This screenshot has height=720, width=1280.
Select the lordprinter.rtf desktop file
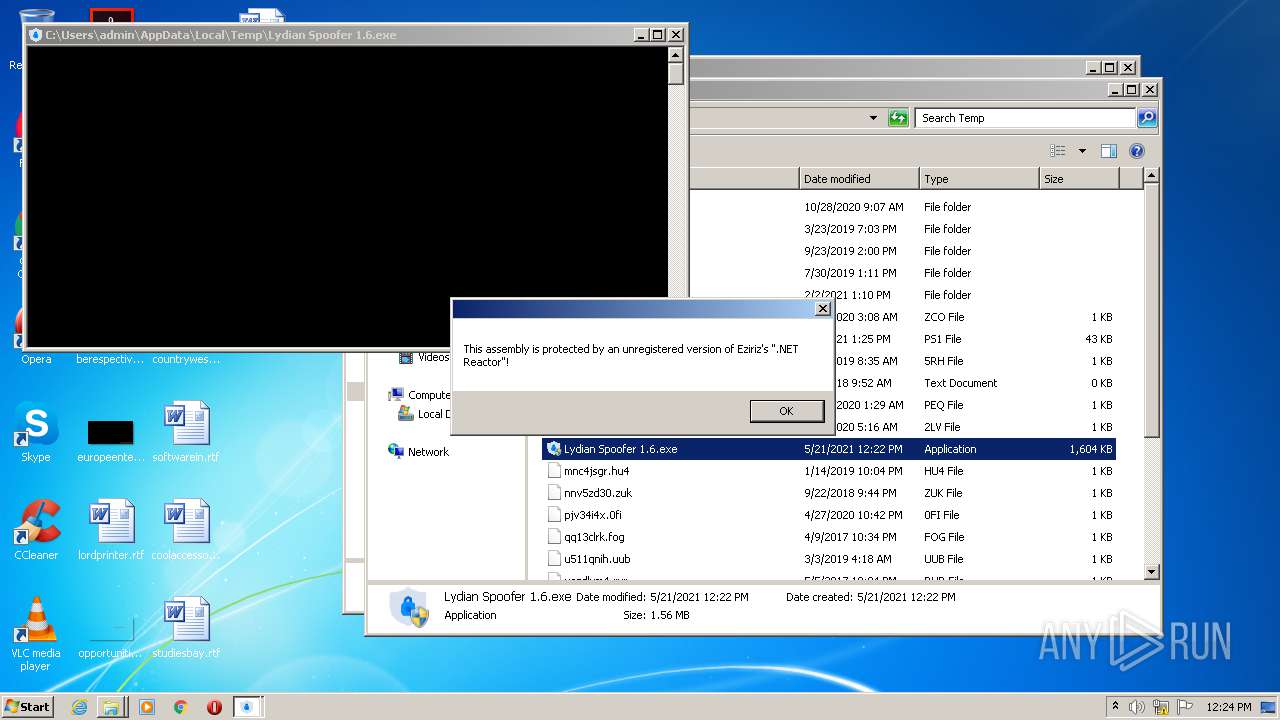click(111, 531)
